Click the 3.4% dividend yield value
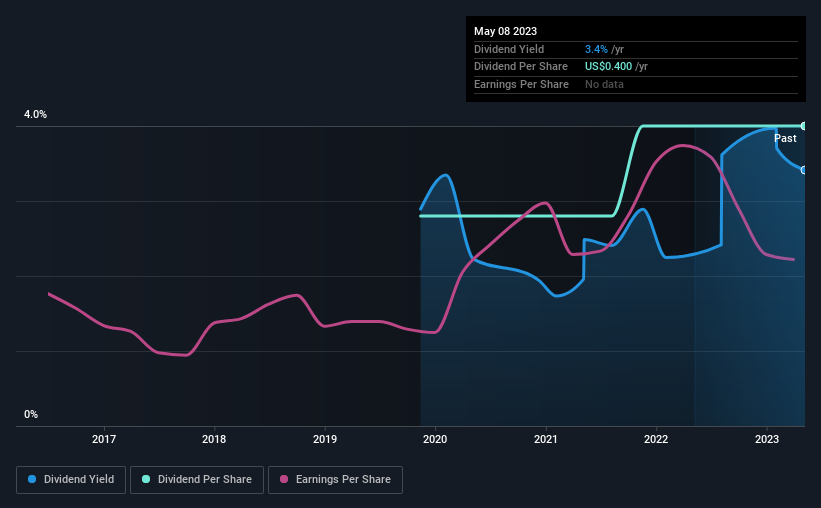This screenshot has width=821, height=508. click(596, 49)
